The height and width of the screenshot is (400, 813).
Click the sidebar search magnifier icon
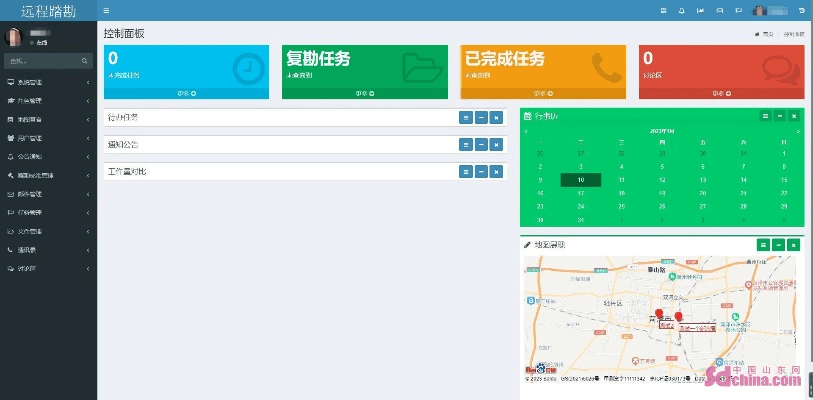[x=85, y=61]
